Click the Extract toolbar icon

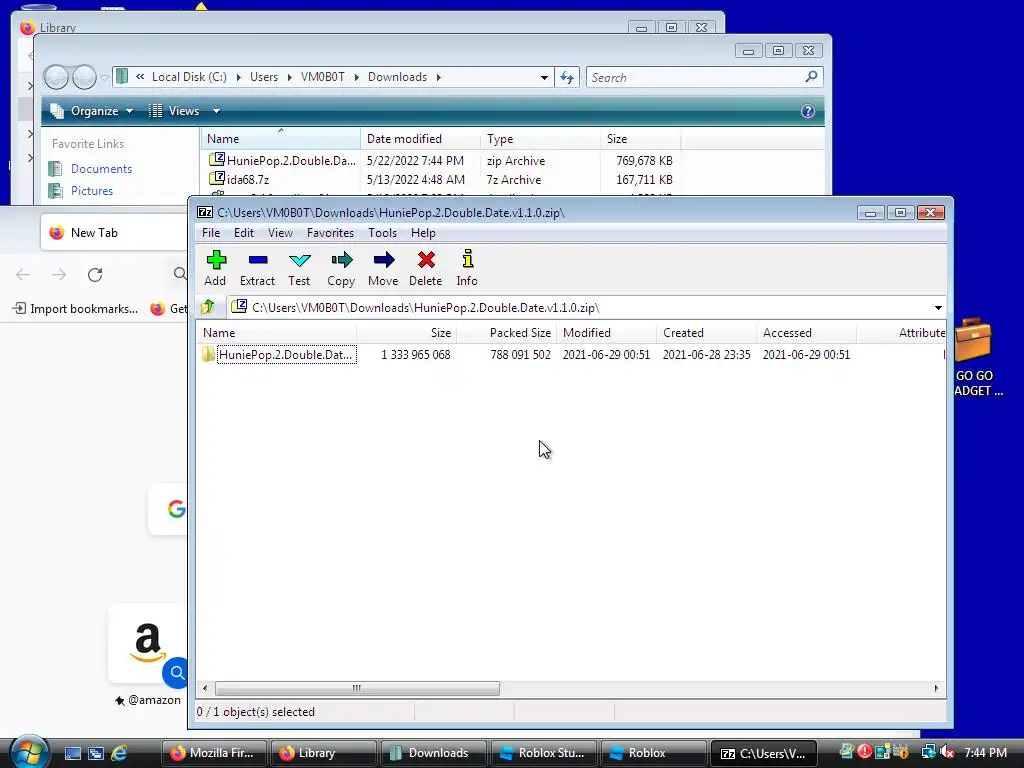pyautogui.click(x=258, y=260)
